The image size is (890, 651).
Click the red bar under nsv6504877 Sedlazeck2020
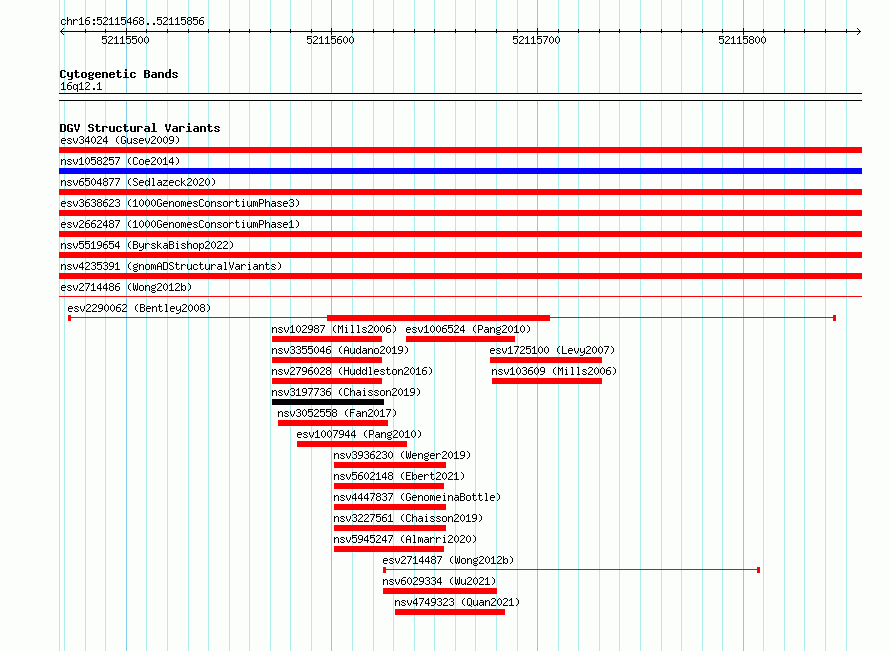click(x=460, y=192)
